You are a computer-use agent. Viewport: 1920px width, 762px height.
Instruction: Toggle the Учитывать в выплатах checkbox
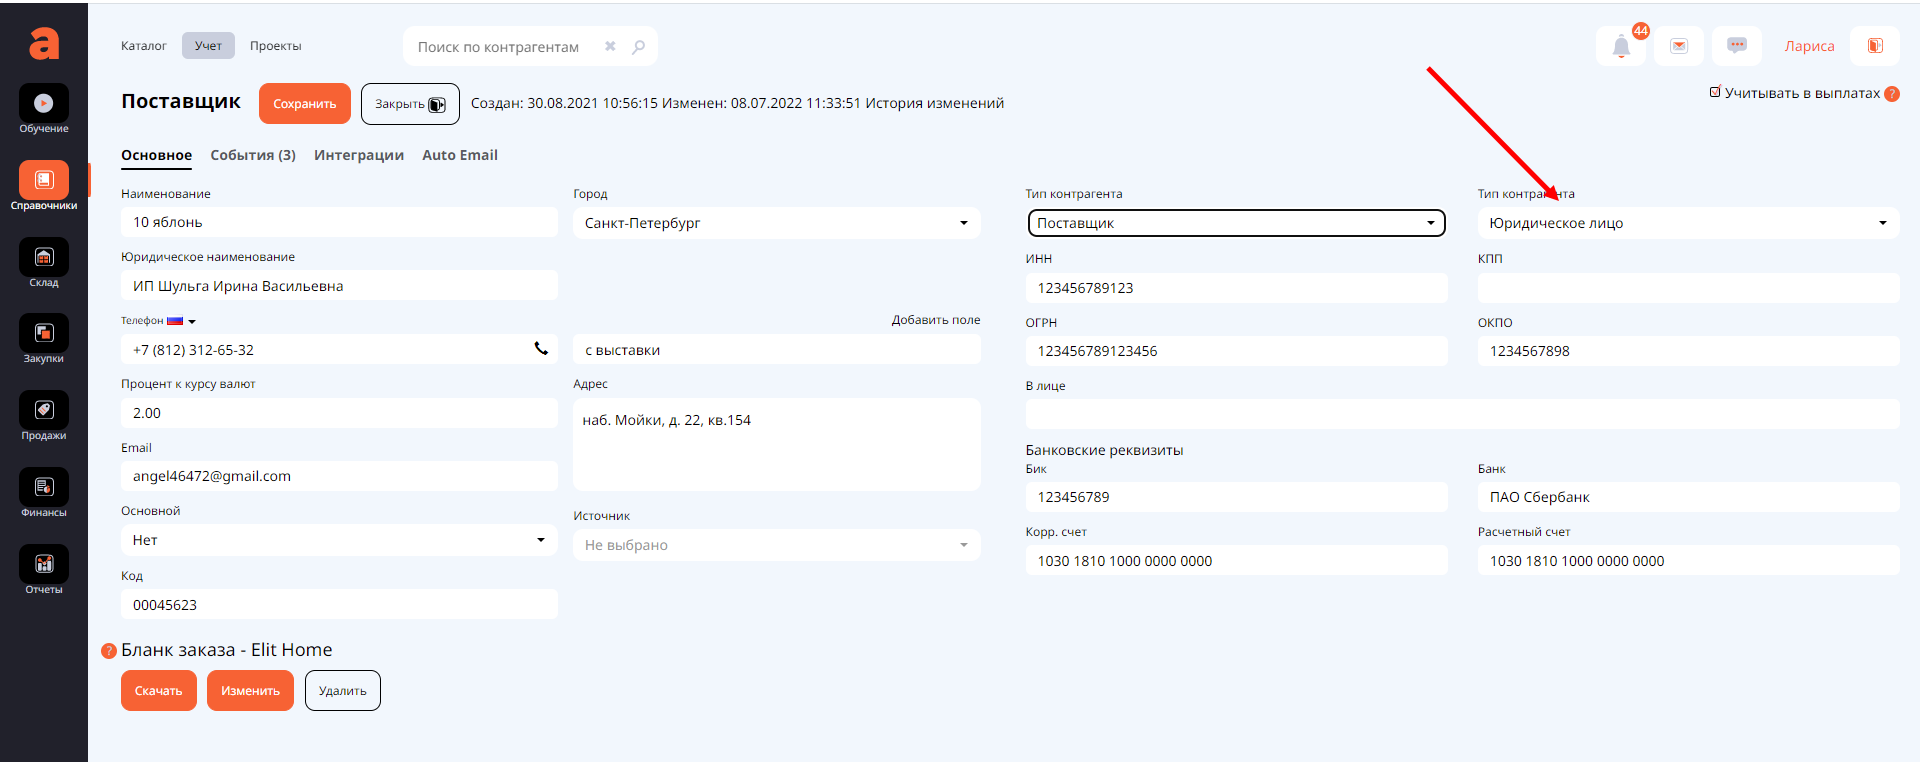coord(1715,93)
